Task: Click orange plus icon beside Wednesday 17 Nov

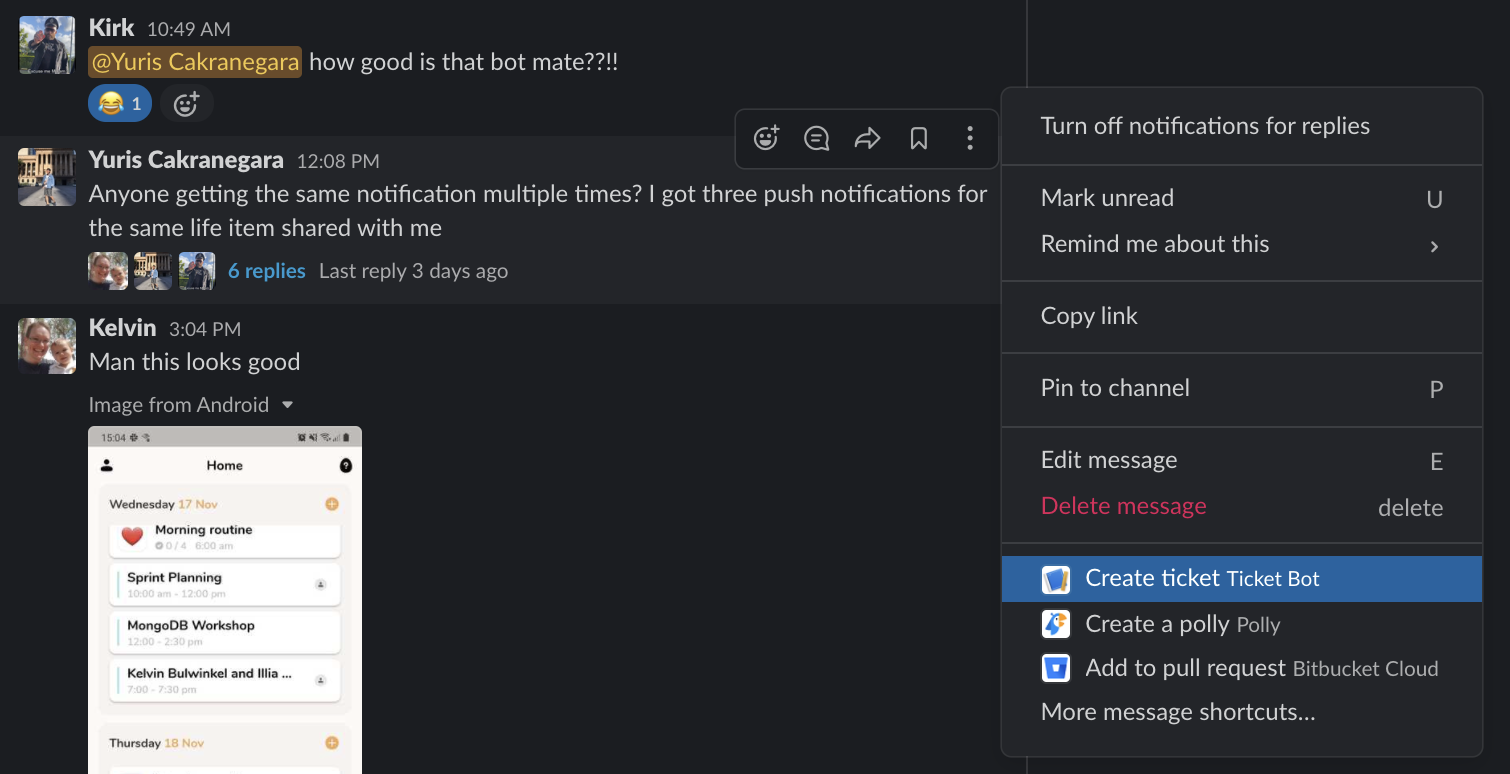Action: pyautogui.click(x=332, y=504)
